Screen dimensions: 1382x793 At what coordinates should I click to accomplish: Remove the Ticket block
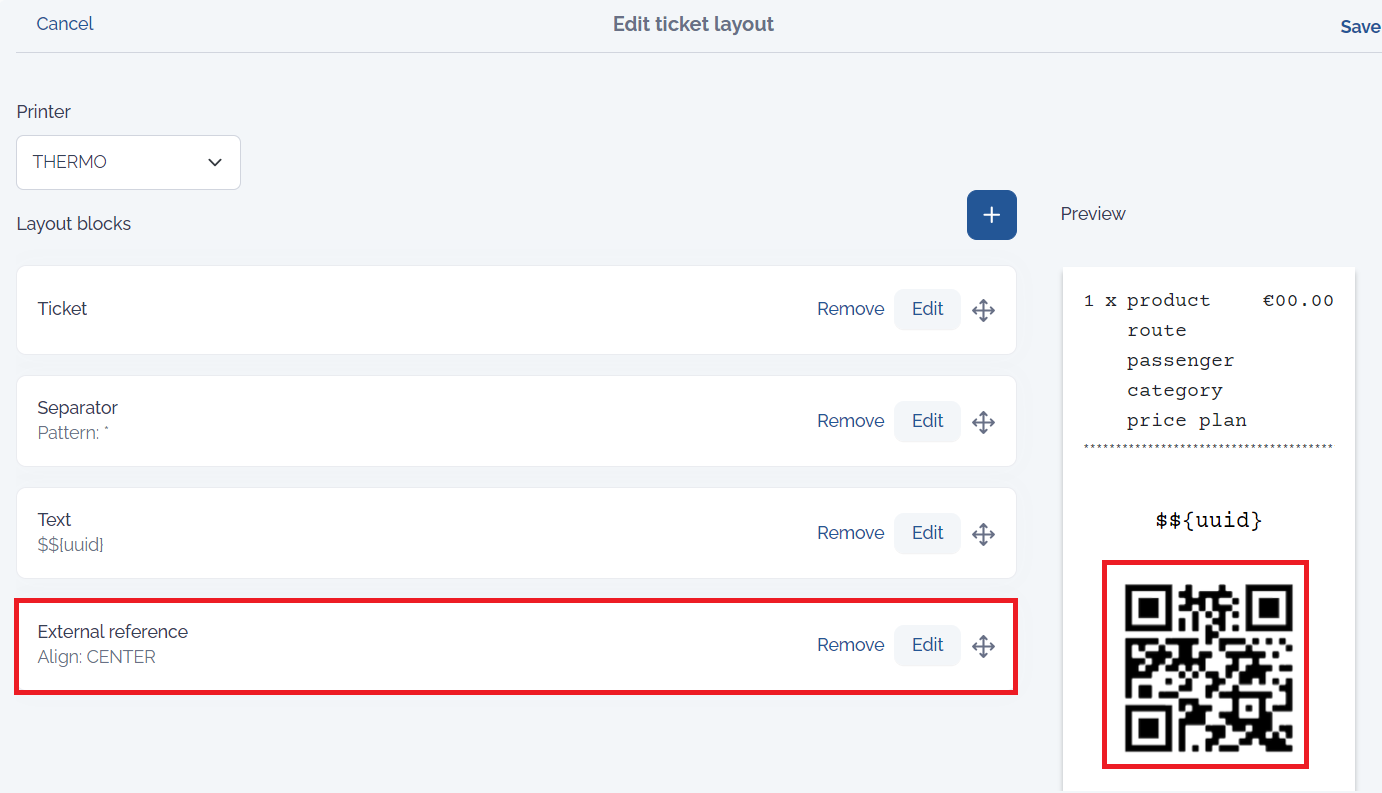point(850,309)
